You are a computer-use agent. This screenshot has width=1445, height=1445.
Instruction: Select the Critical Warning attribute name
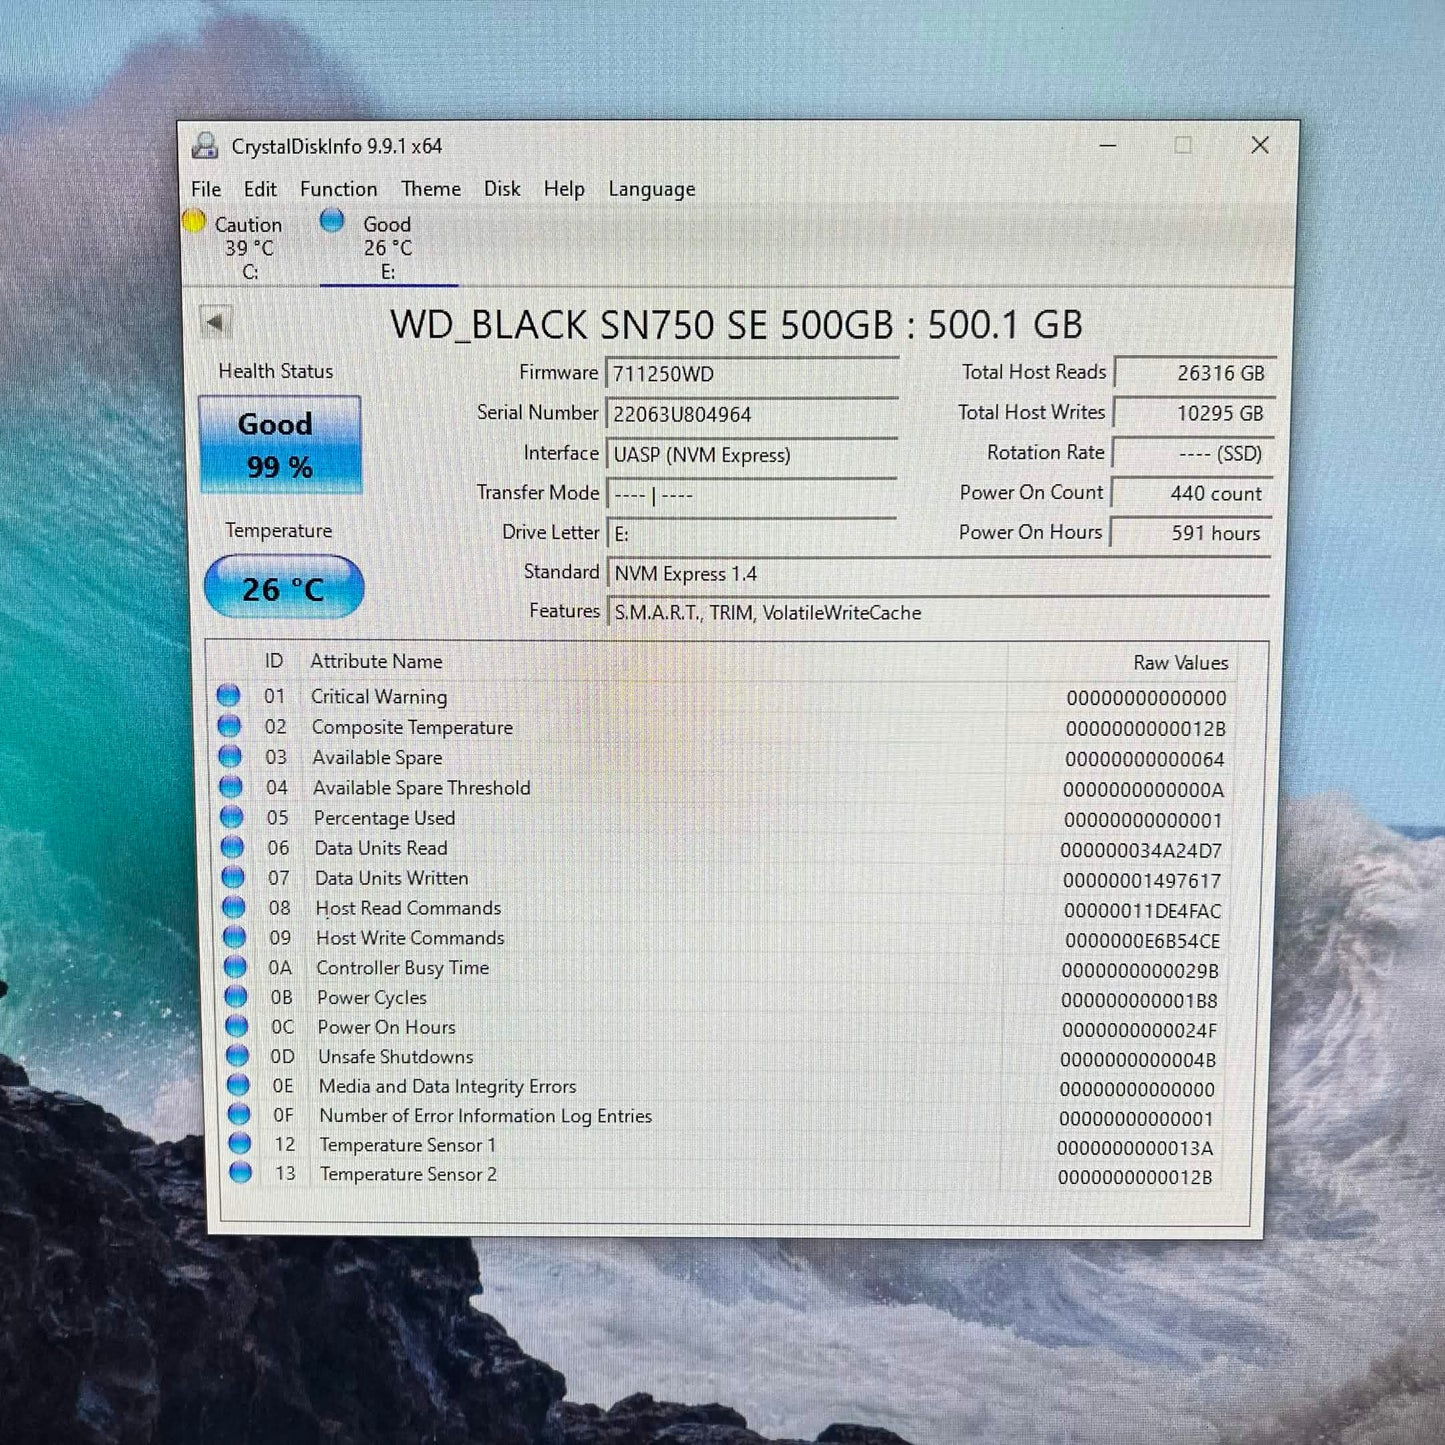tap(379, 697)
